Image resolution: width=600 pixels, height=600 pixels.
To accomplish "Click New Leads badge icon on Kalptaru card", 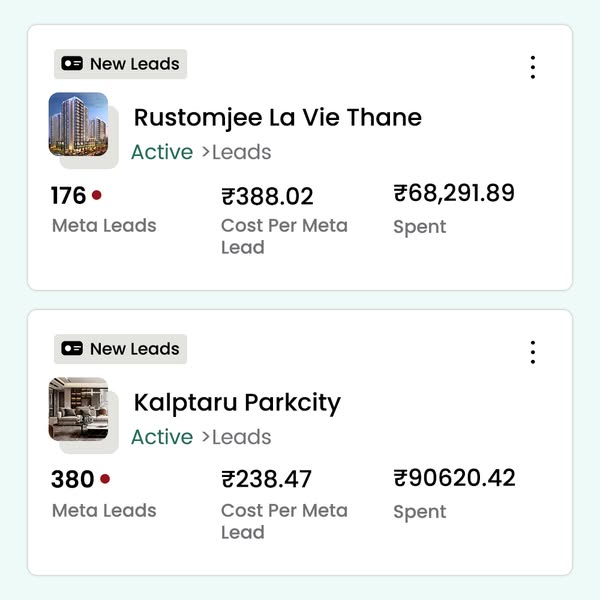I will pos(72,349).
